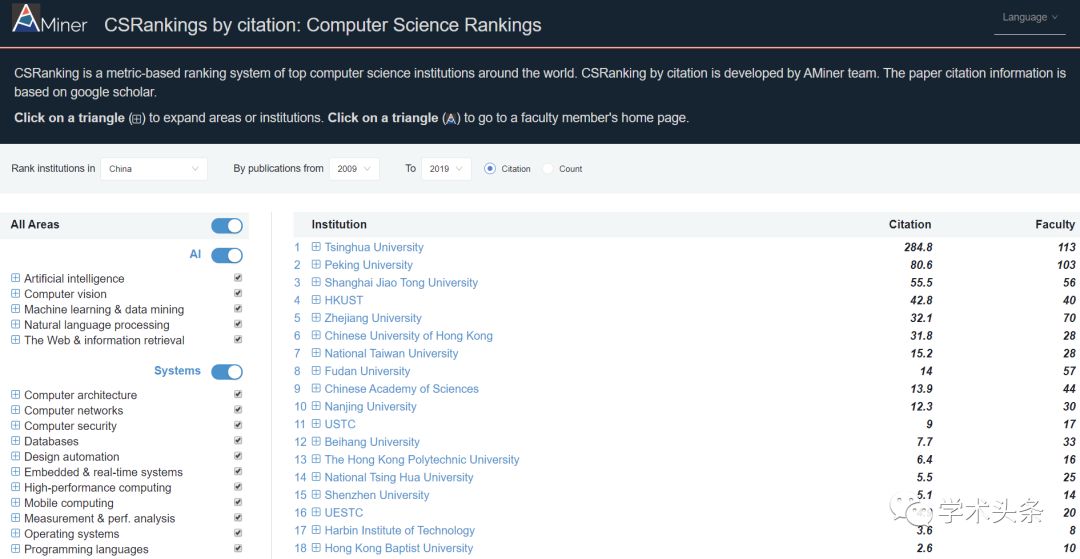Open the 2019 end year dropdown

(x=446, y=169)
